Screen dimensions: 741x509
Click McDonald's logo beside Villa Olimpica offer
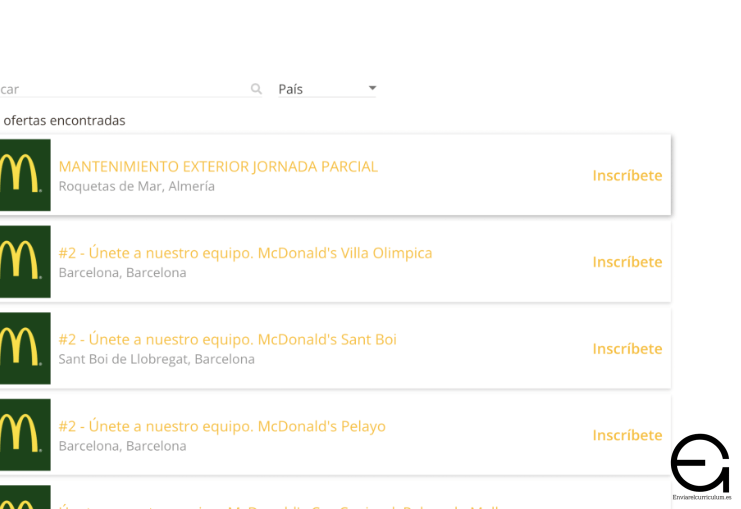(24, 262)
